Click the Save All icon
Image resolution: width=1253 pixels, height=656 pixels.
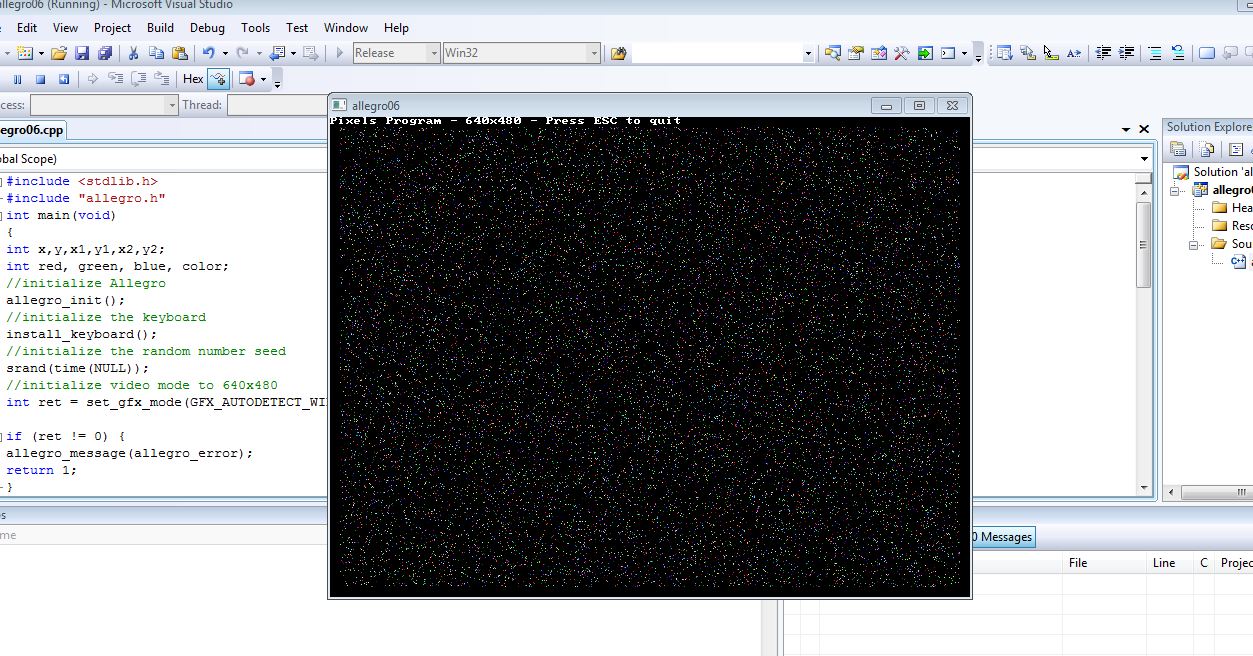tap(105, 52)
